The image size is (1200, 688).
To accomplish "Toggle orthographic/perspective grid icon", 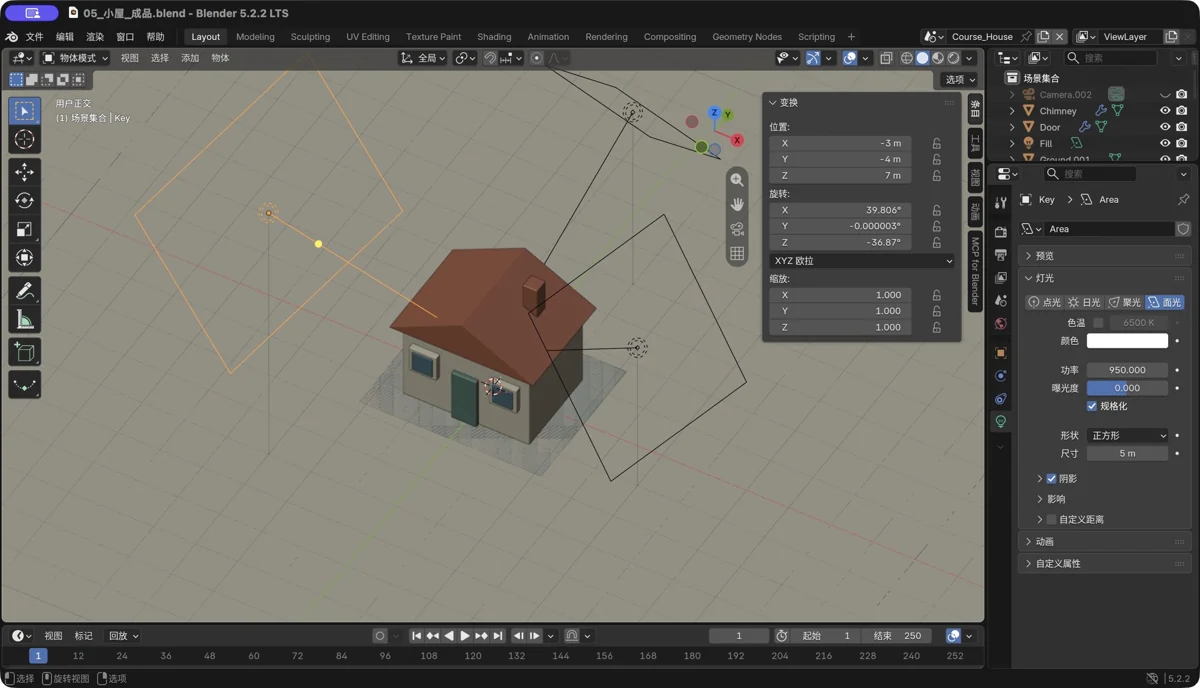I will click(x=737, y=254).
